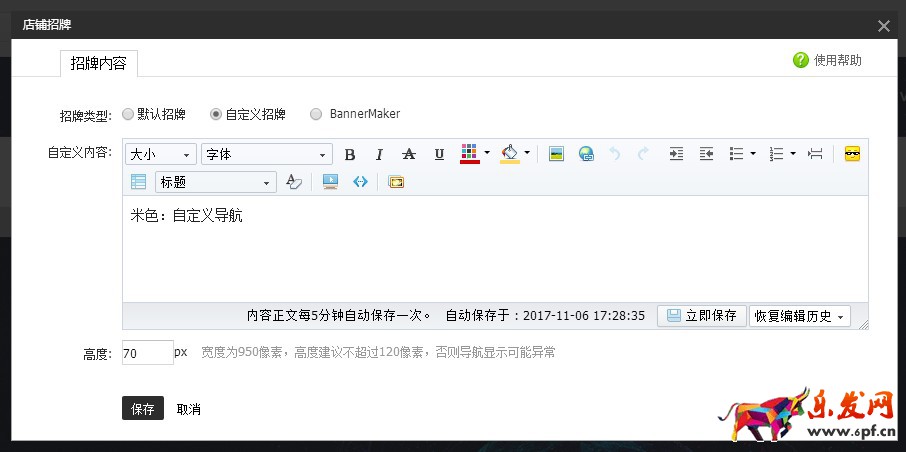Apply strikethrough formatting
Image resolution: width=906 pixels, height=452 pixels.
pyautogui.click(x=409, y=154)
